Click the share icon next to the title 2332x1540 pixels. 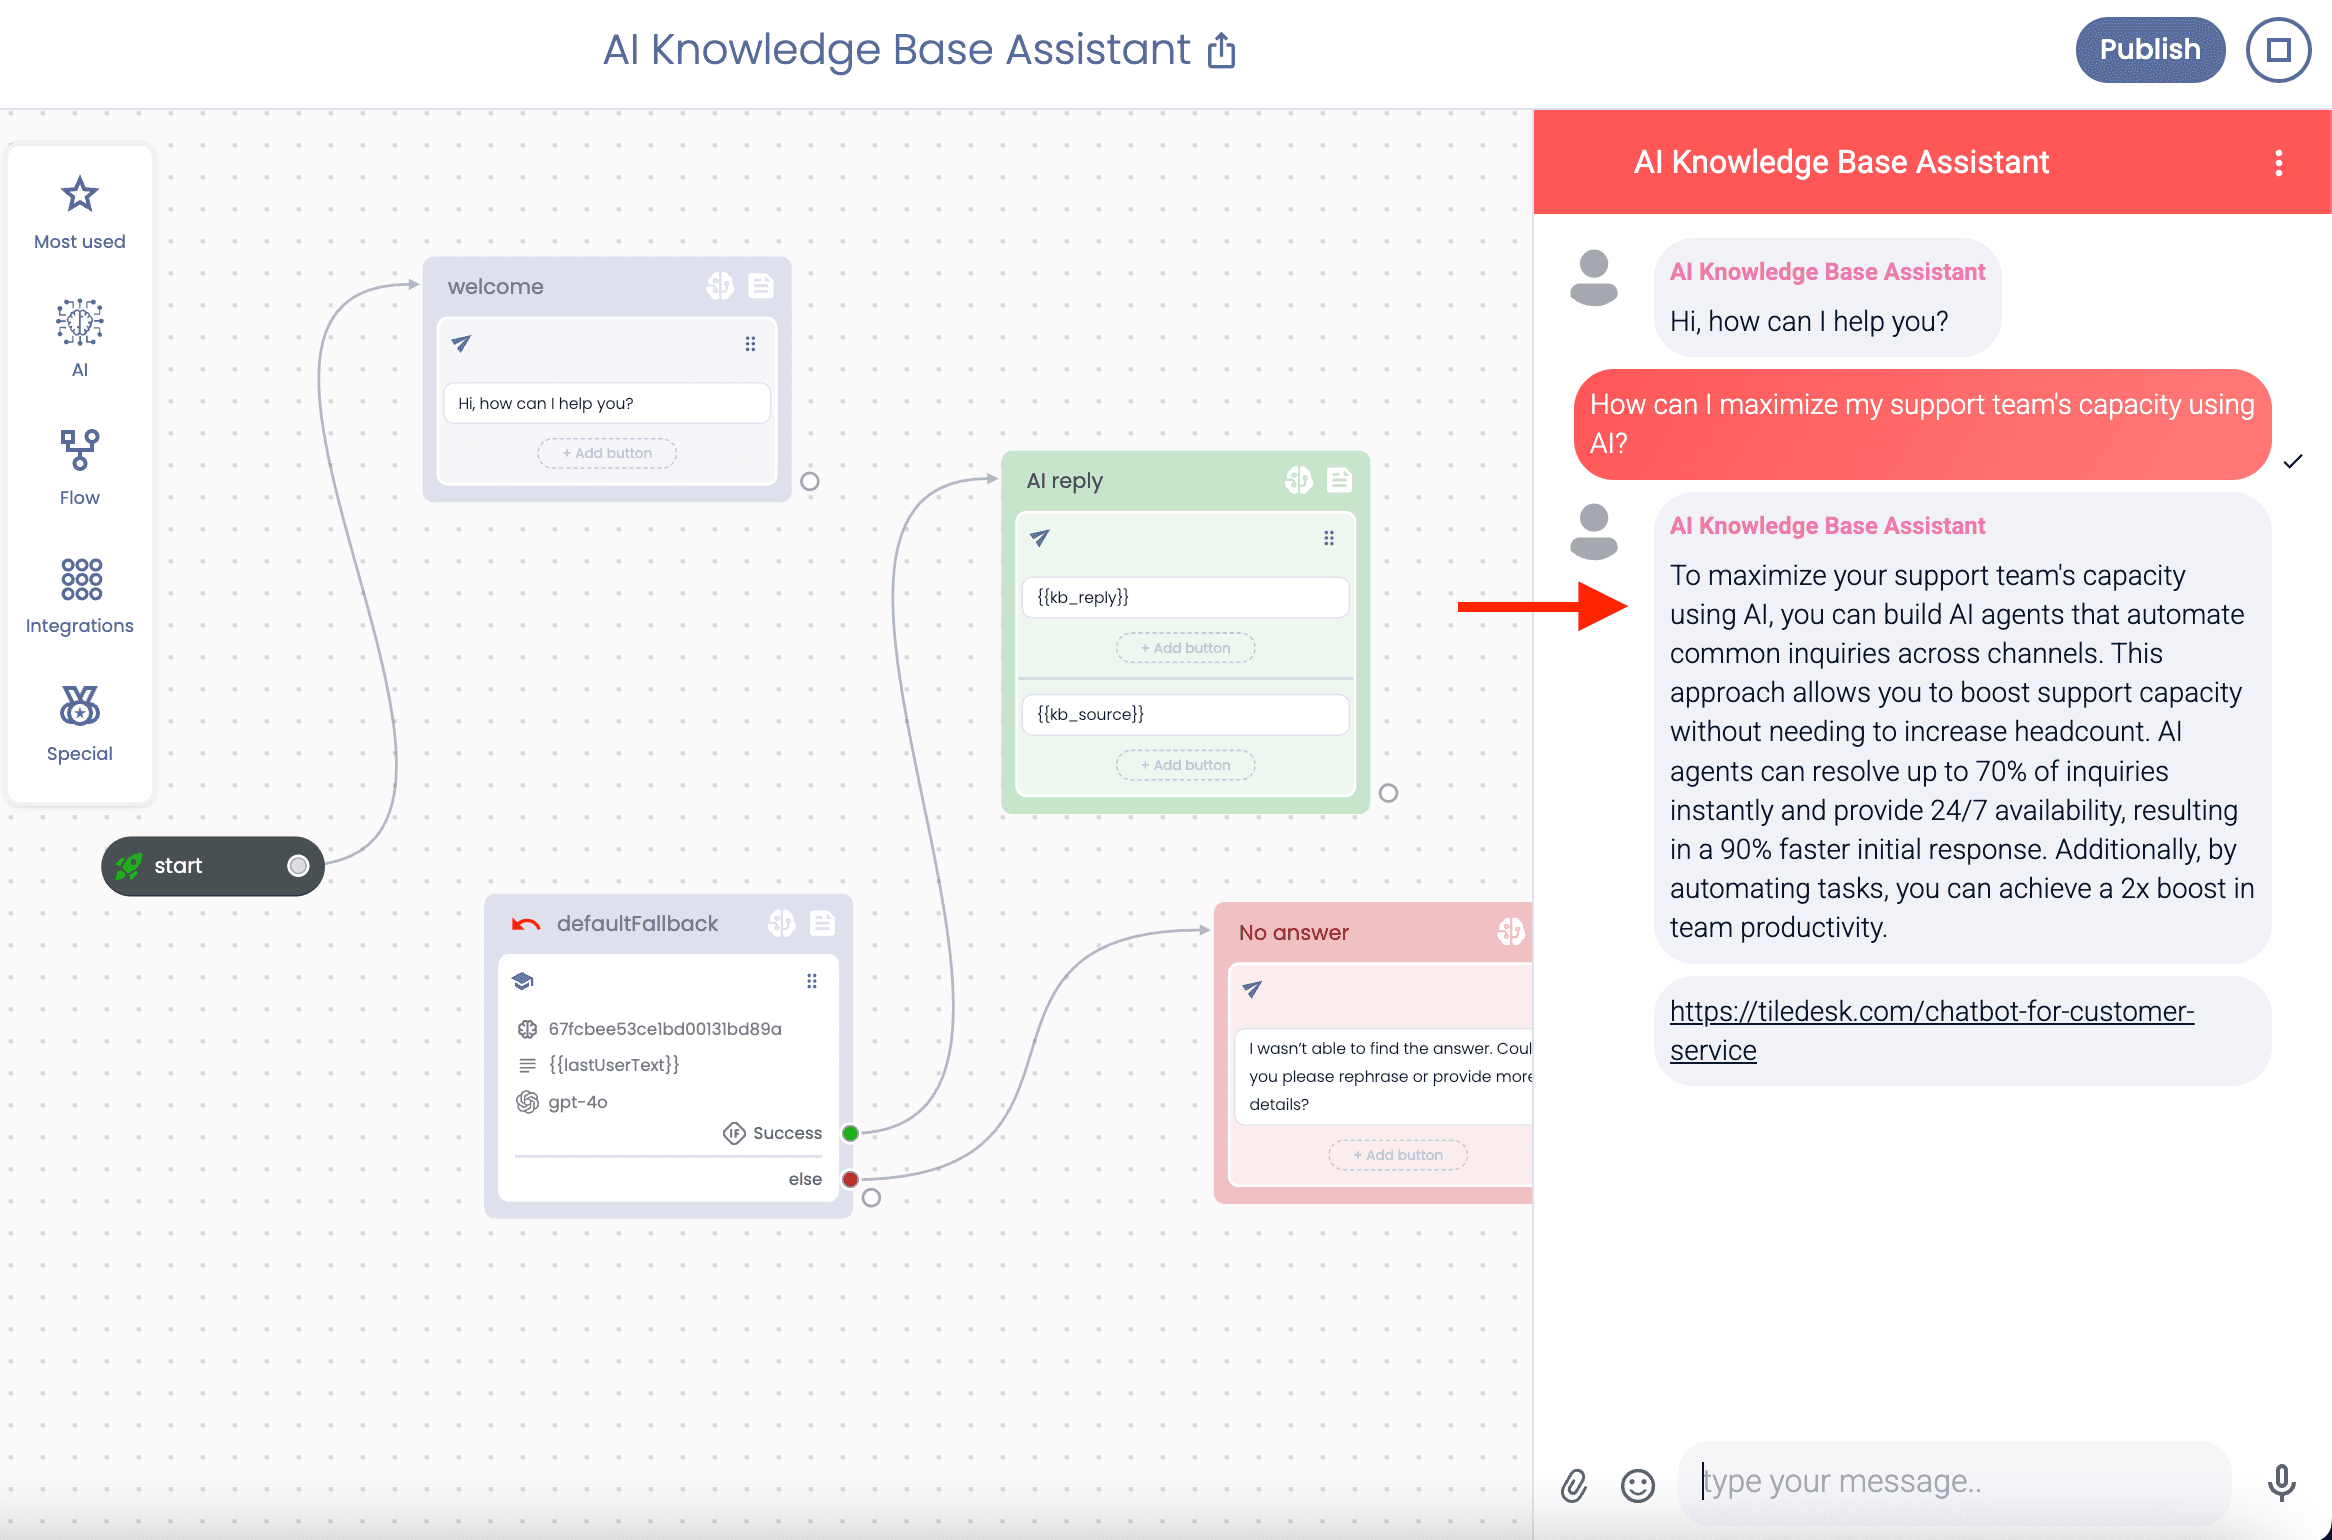1221,50
